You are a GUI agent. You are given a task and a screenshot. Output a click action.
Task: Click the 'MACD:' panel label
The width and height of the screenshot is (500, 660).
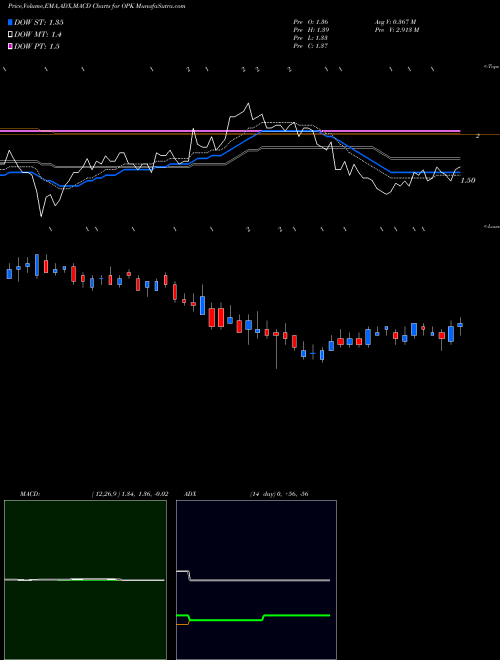point(29,494)
